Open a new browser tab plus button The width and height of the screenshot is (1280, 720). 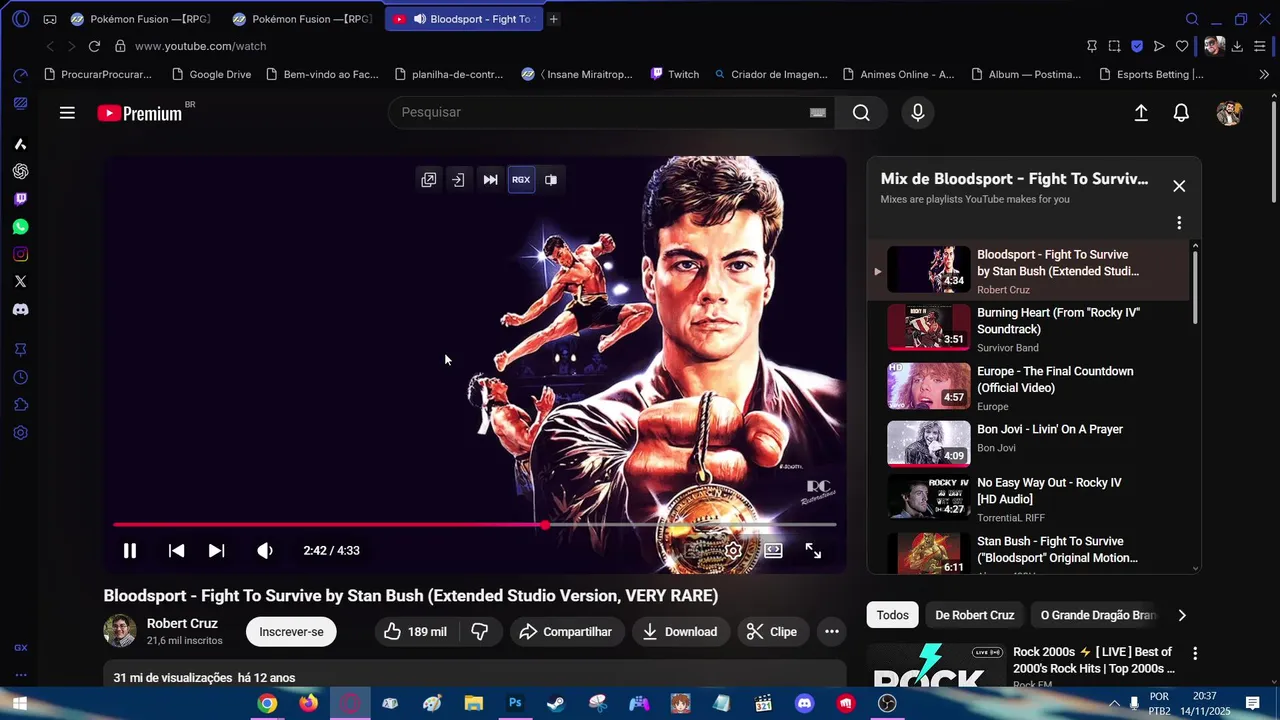pos(553,19)
